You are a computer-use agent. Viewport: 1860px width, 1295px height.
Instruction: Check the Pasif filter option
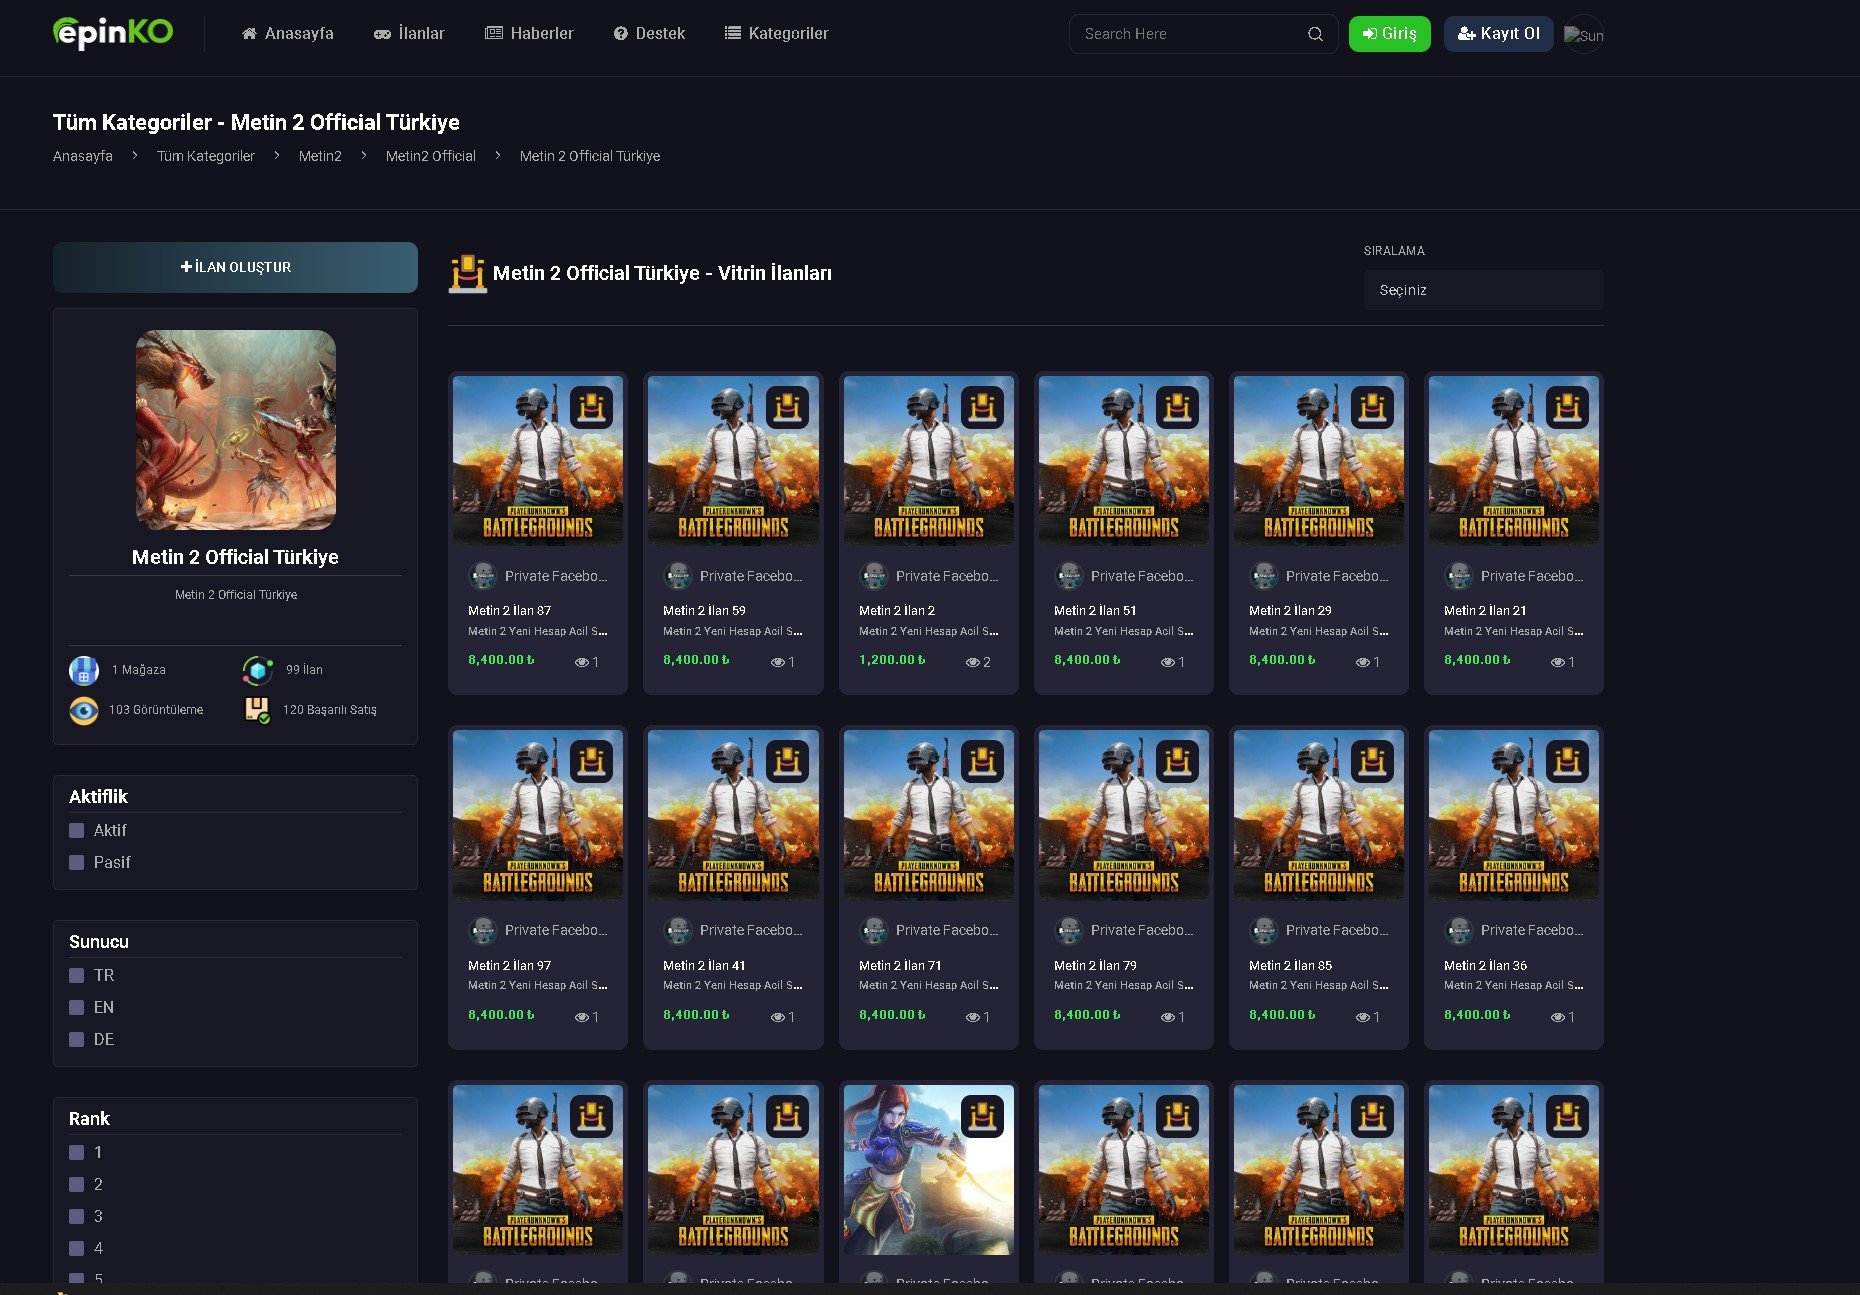(76, 862)
